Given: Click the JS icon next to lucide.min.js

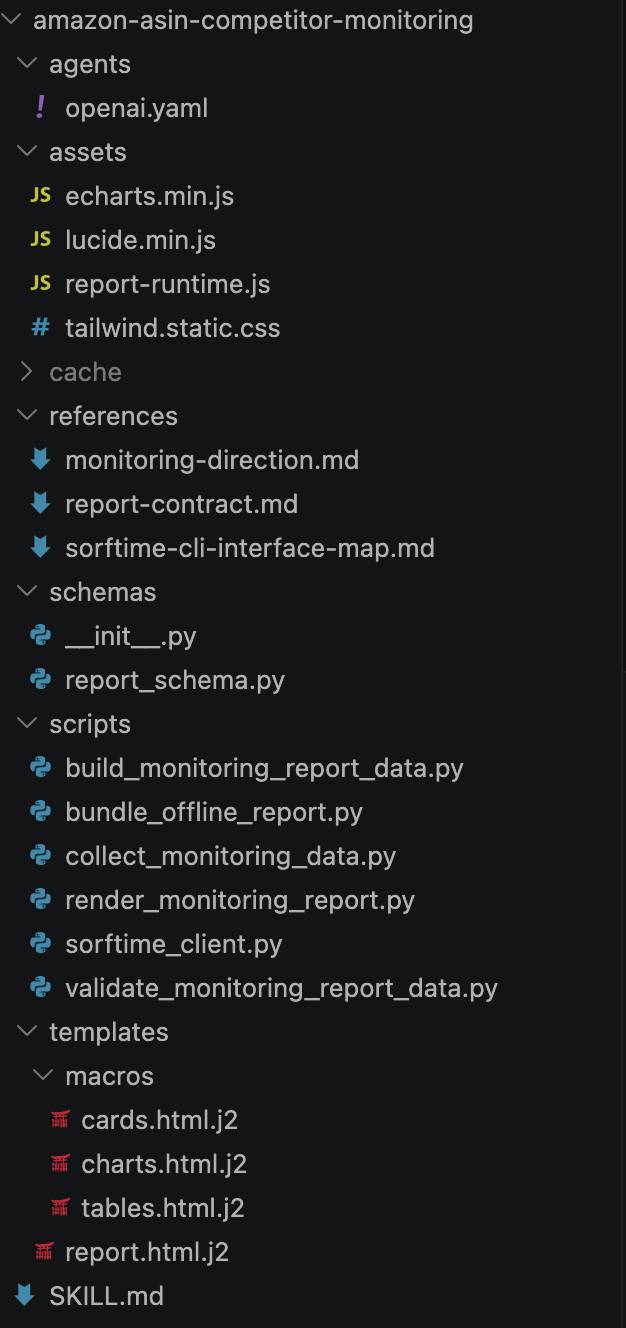Looking at the screenshot, I should pos(40,240).
